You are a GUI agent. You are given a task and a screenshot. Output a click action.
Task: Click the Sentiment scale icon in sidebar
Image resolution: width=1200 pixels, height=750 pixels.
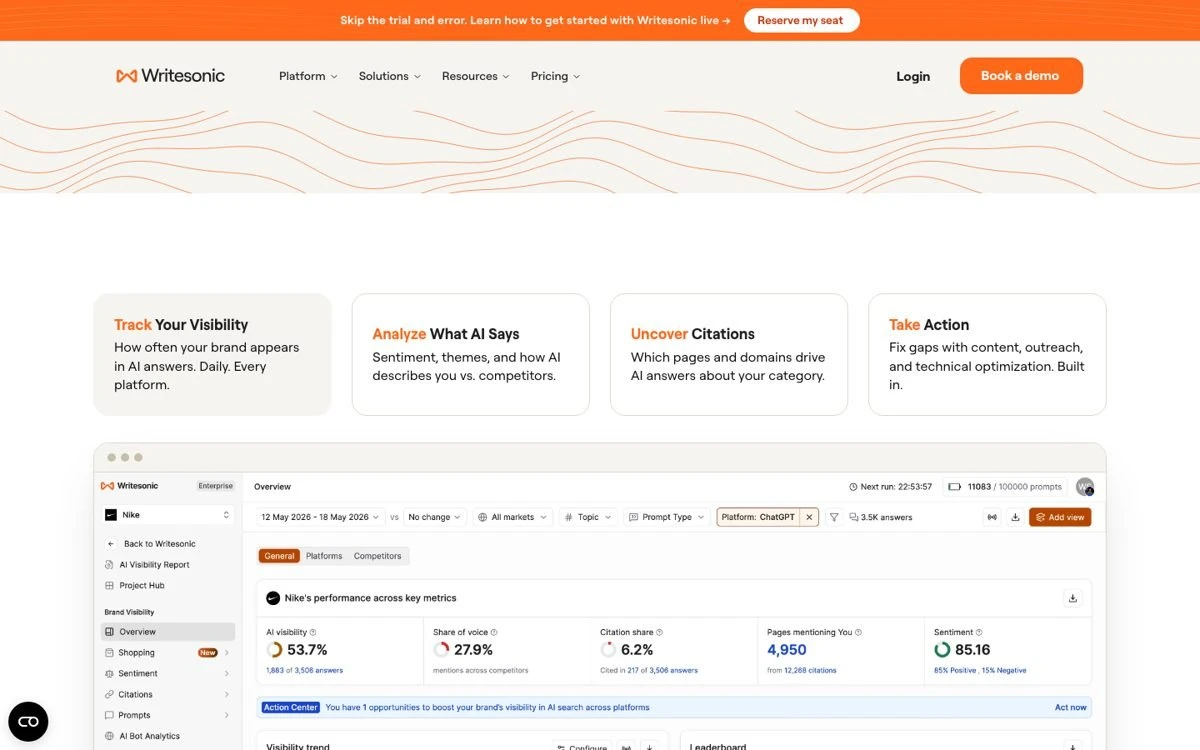(110, 674)
